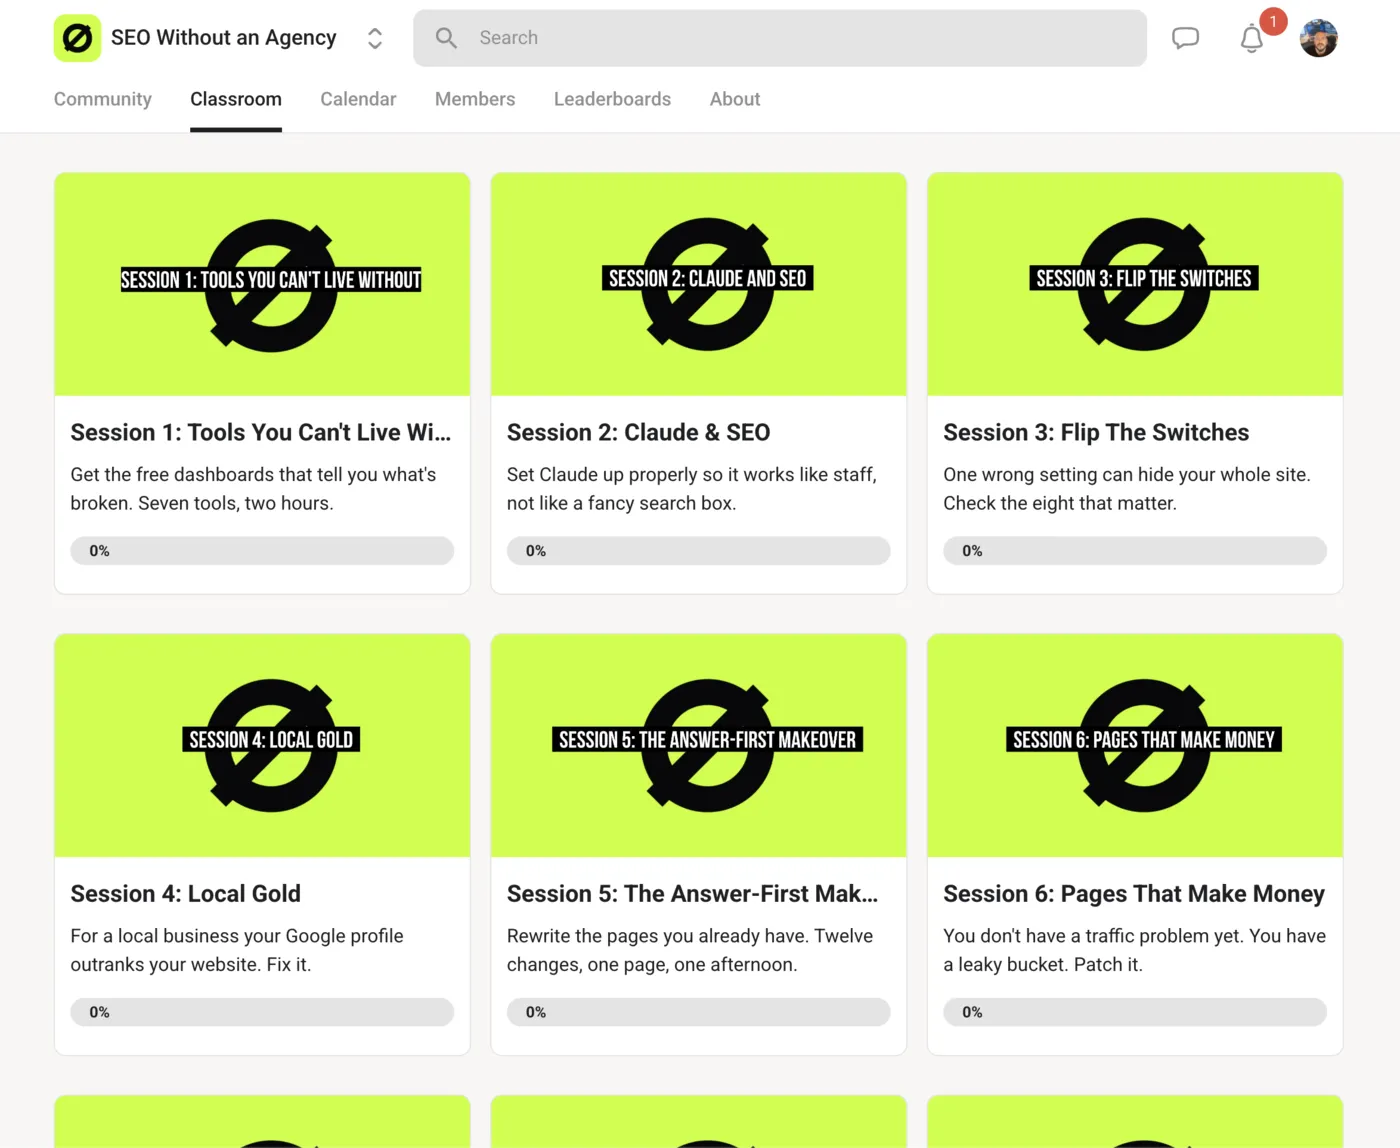The image size is (1400, 1148).
Task: Click the search magnifier icon
Action: tap(446, 38)
